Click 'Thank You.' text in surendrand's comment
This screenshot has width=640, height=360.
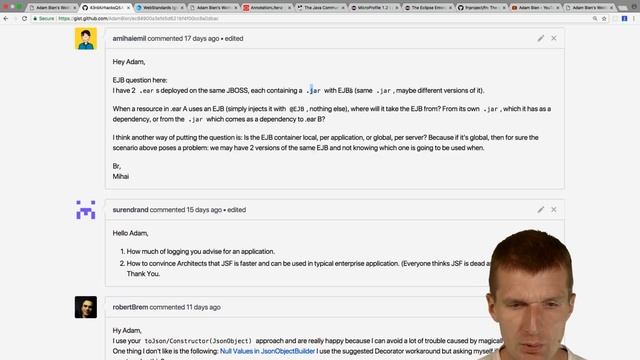click(x=143, y=274)
